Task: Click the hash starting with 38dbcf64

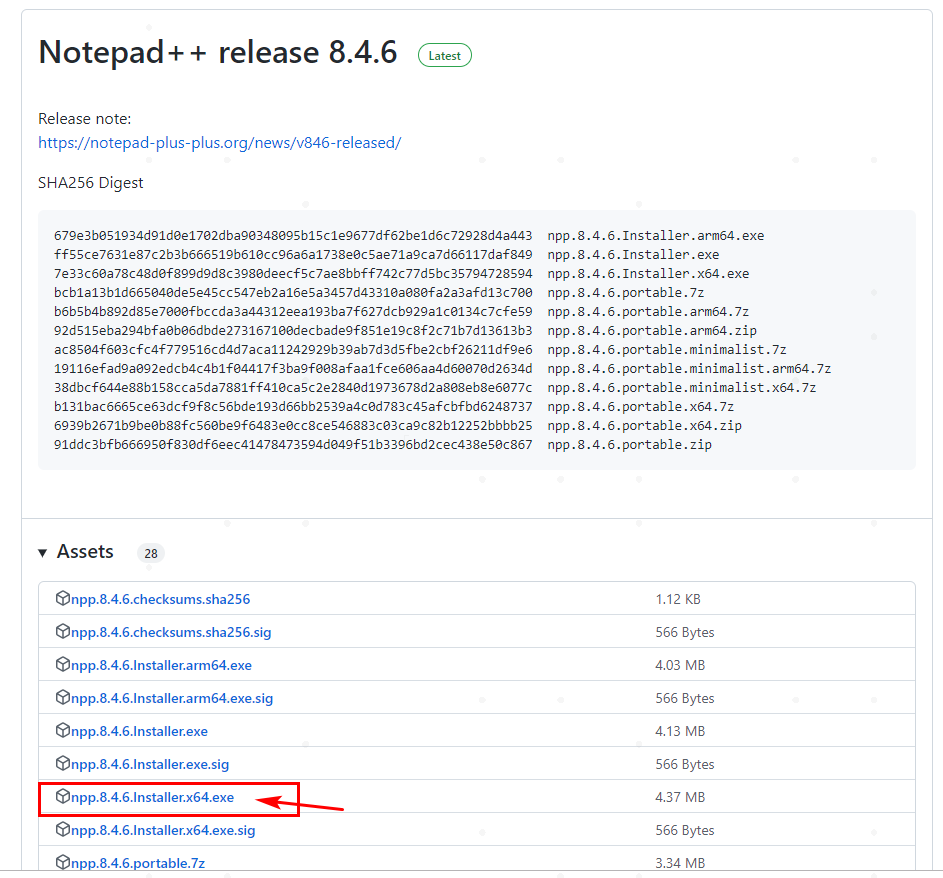Action: pos(293,388)
